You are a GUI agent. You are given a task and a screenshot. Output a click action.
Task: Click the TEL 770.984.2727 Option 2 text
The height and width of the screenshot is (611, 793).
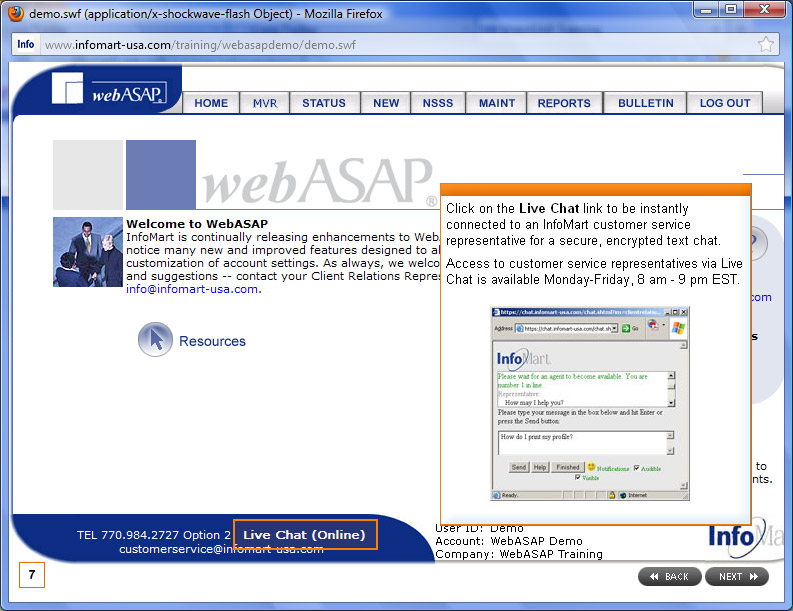(154, 535)
